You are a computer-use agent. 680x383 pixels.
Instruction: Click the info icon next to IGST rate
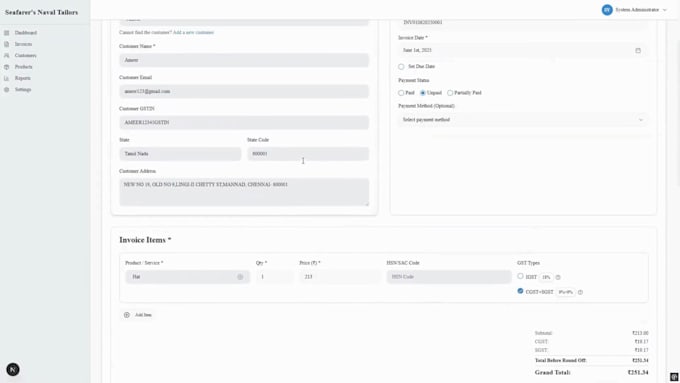(x=558, y=277)
